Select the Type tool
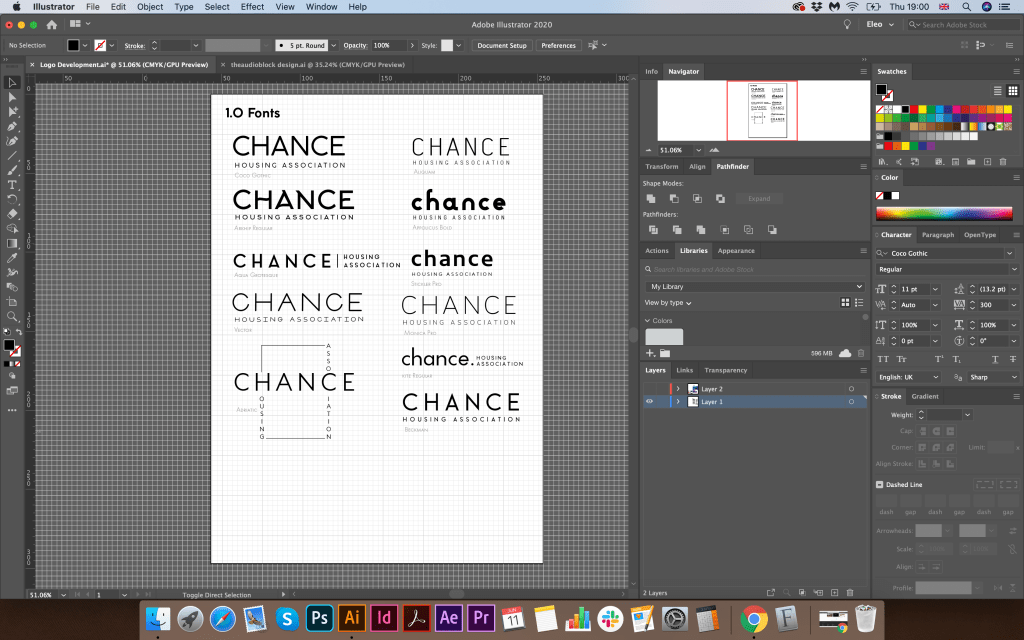This screenshot has width=1024, height=640. coord(12,185)
